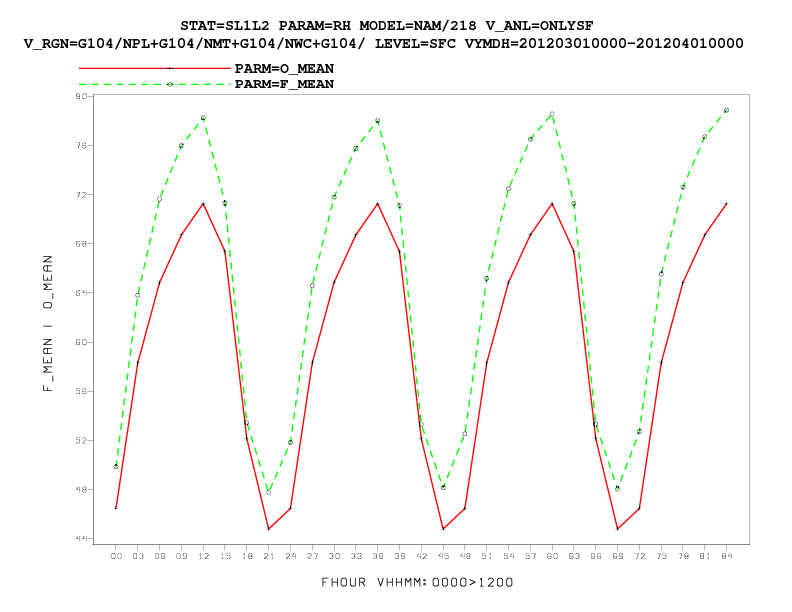Click the y-axis tick label 56

click(81, 391)
